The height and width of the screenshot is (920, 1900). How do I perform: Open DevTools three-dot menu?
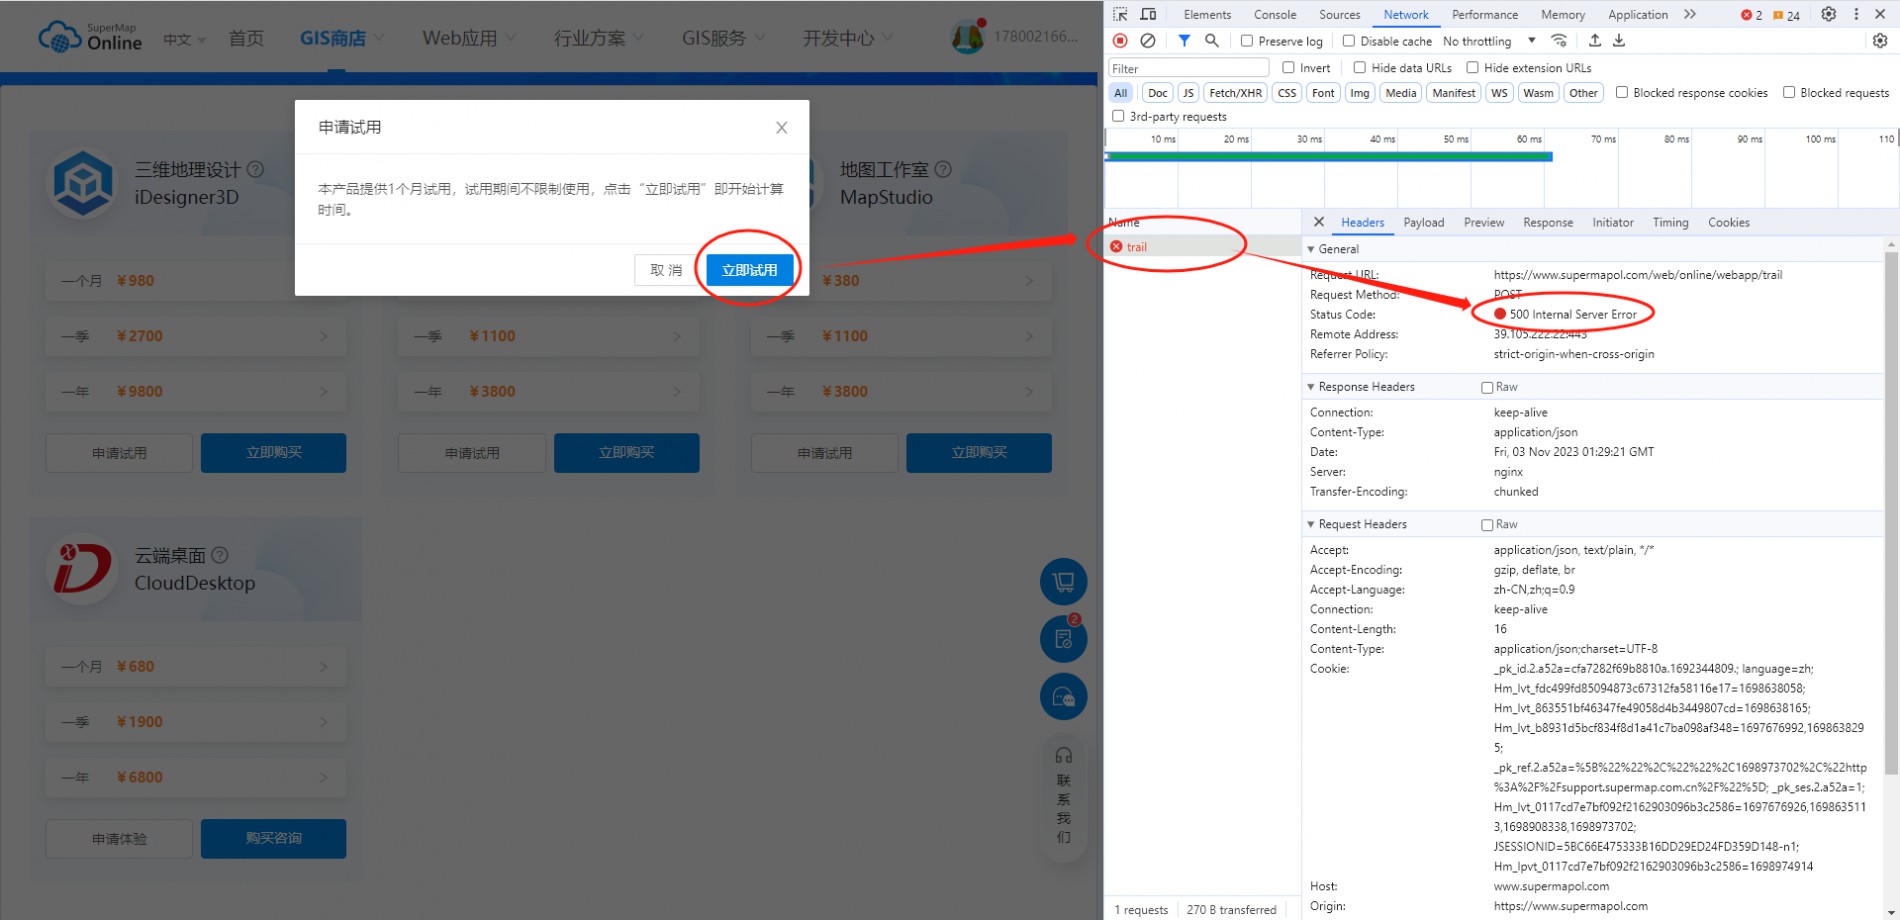[1856, 14]
